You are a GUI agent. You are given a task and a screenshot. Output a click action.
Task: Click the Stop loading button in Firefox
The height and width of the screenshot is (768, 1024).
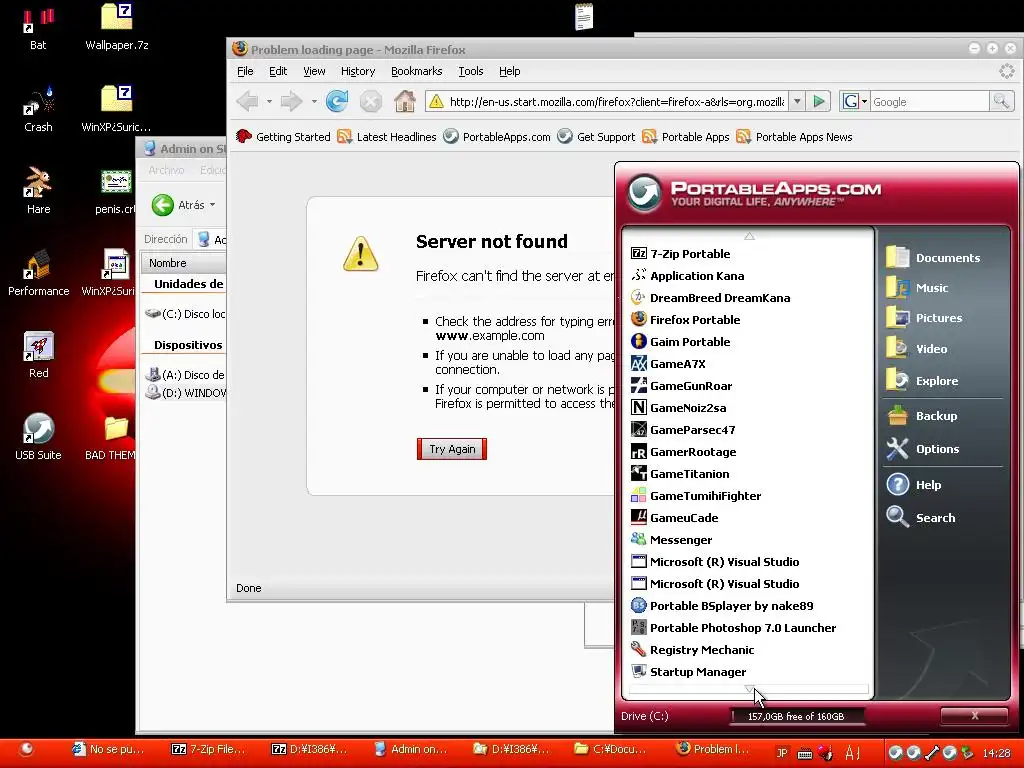(370, 101)
